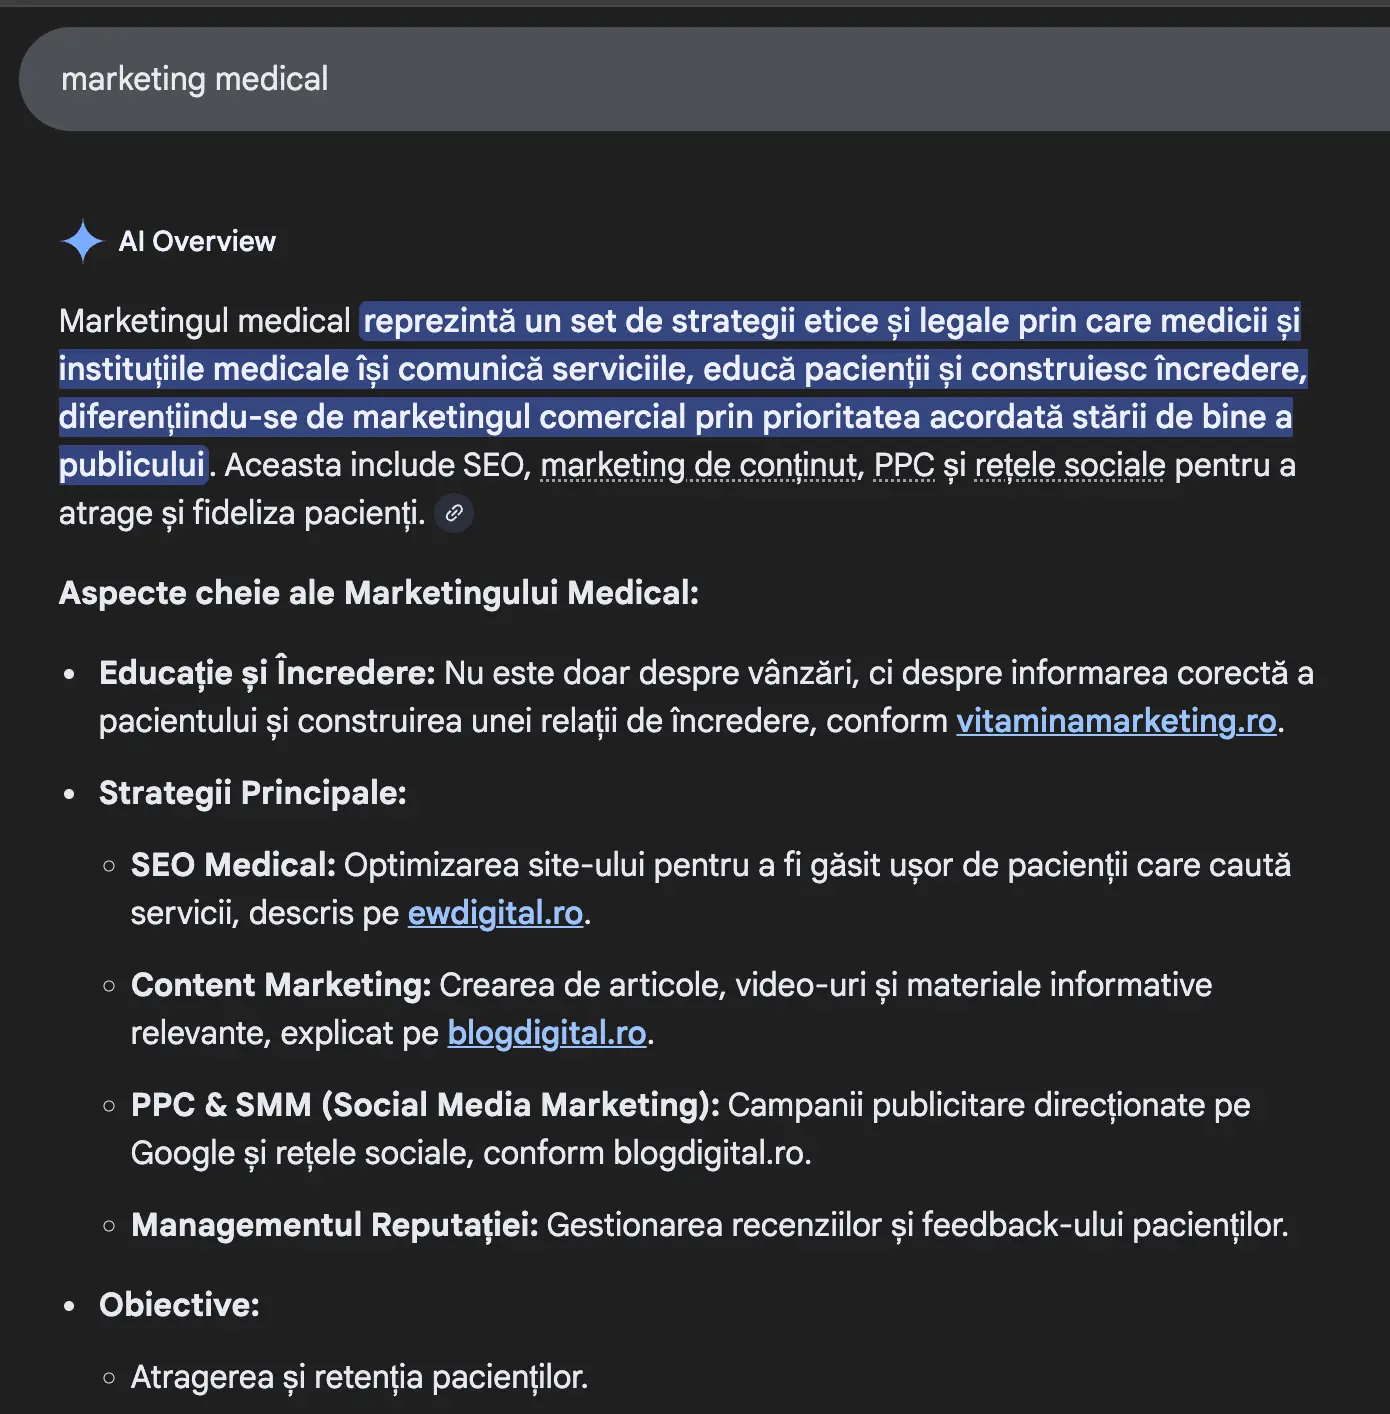Open the ewdigital.ro link

point(494,913)
